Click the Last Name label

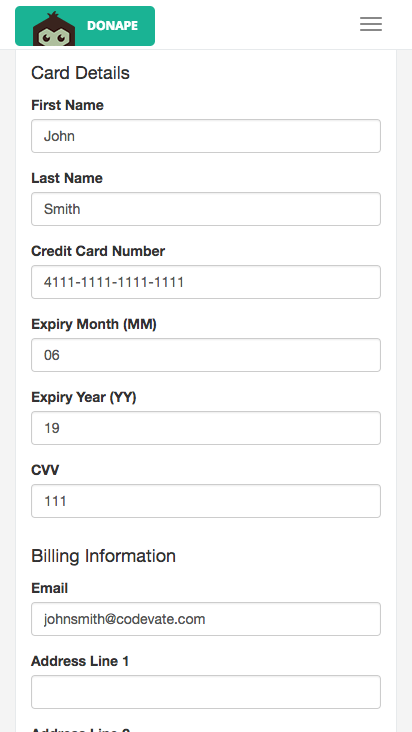pos(67,178)
